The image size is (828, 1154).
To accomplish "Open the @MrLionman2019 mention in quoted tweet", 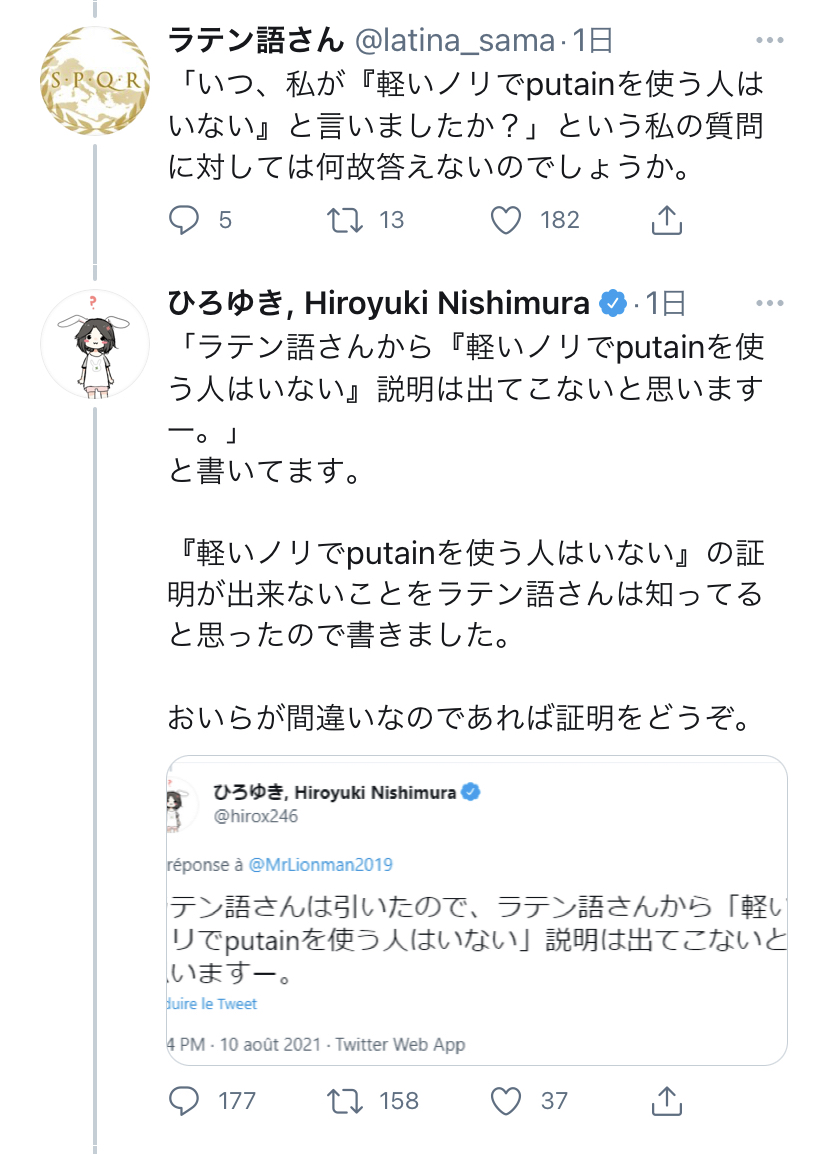I will [321, 864].
